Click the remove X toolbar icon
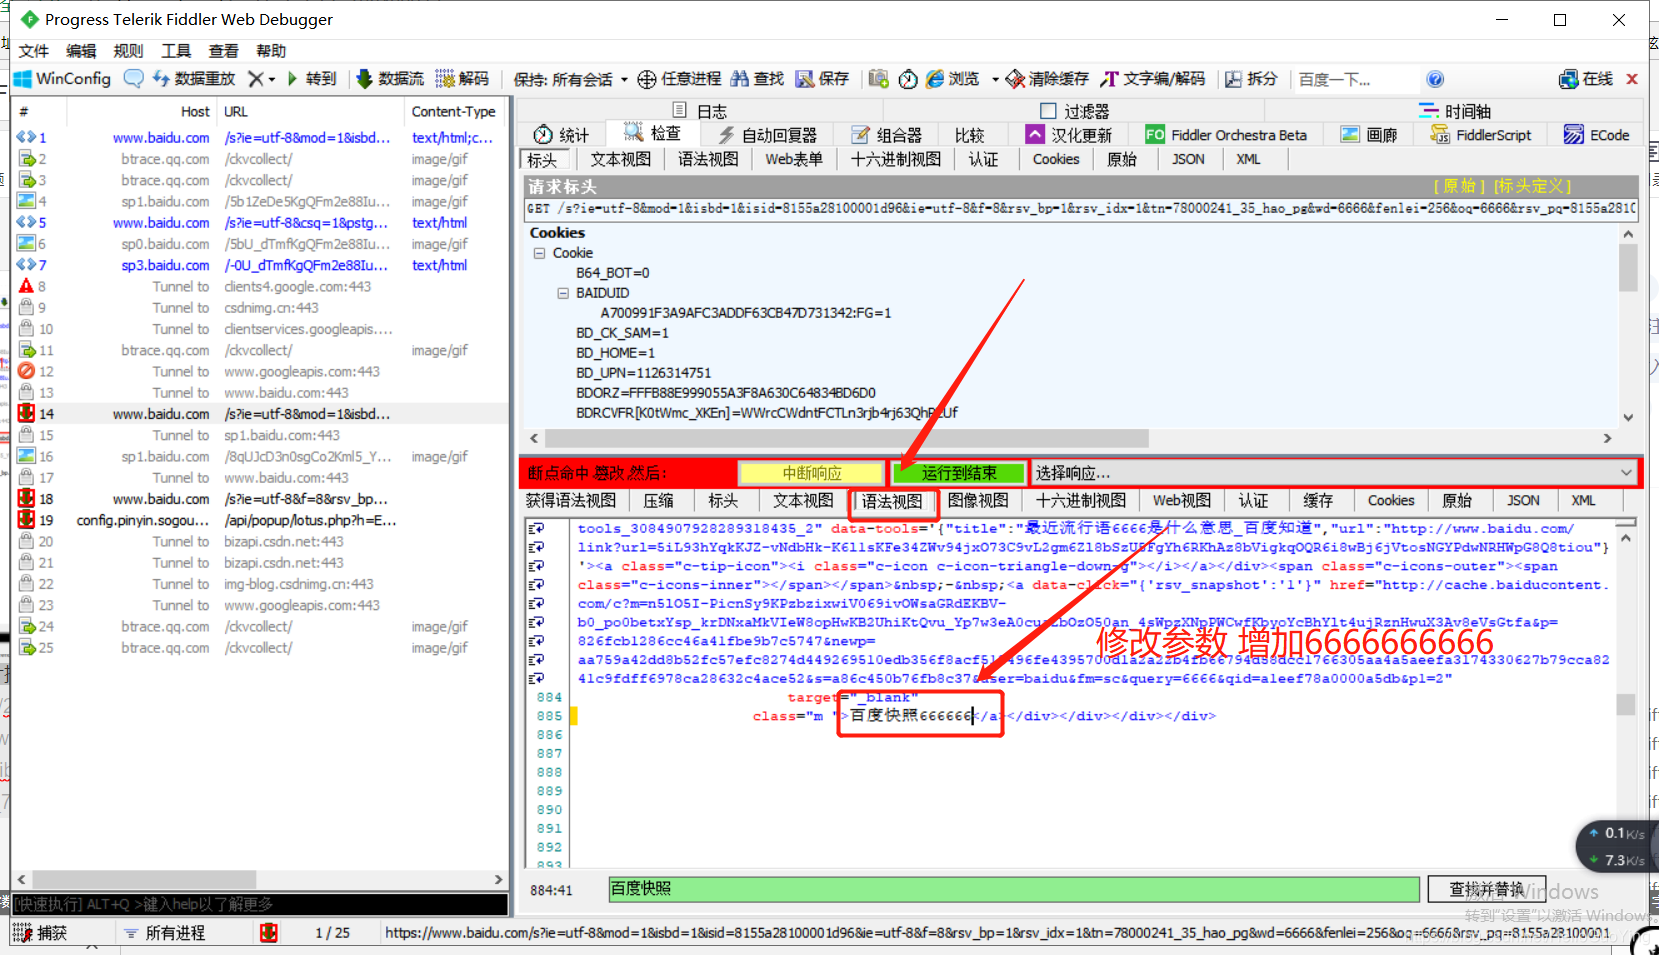The width and height of the screenshot is (1659, 955). pyautogui.click(x=256, y=79)
